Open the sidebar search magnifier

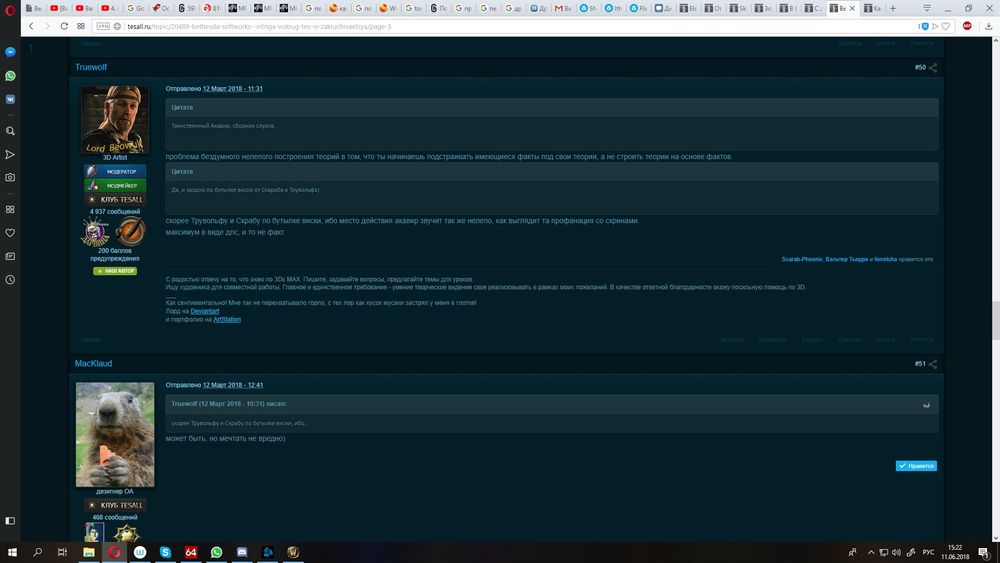tap(10, 131)
